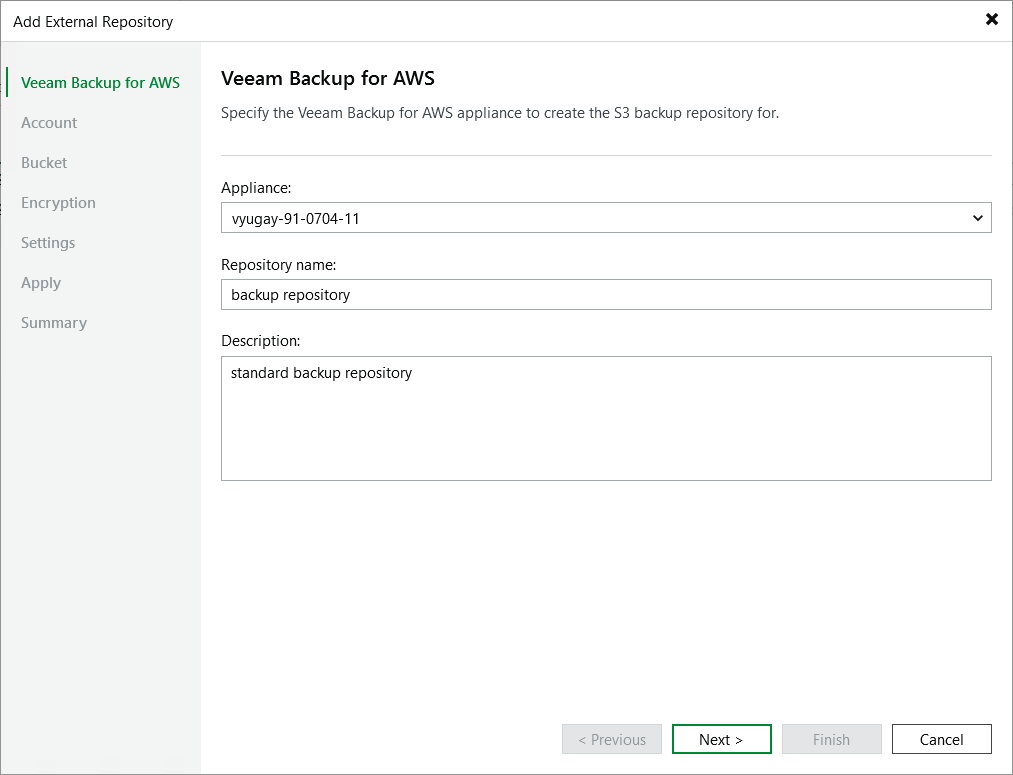The width and height of the screenshot is (1013, 775).
Task: Click inside the Description text box
Action: click(x=605, y=418)
